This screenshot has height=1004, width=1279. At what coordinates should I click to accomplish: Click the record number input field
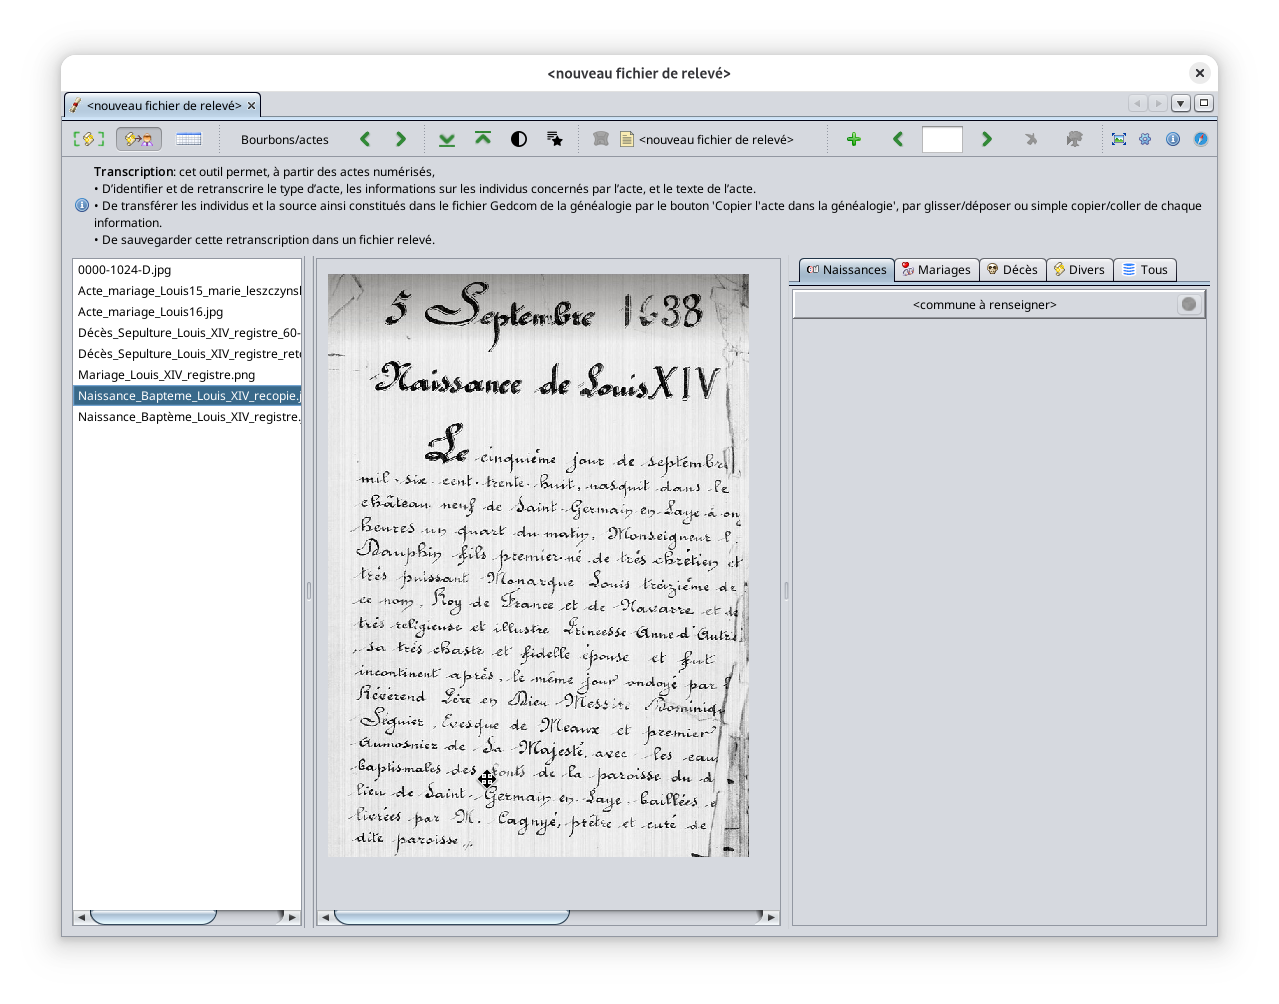(942, 139)
